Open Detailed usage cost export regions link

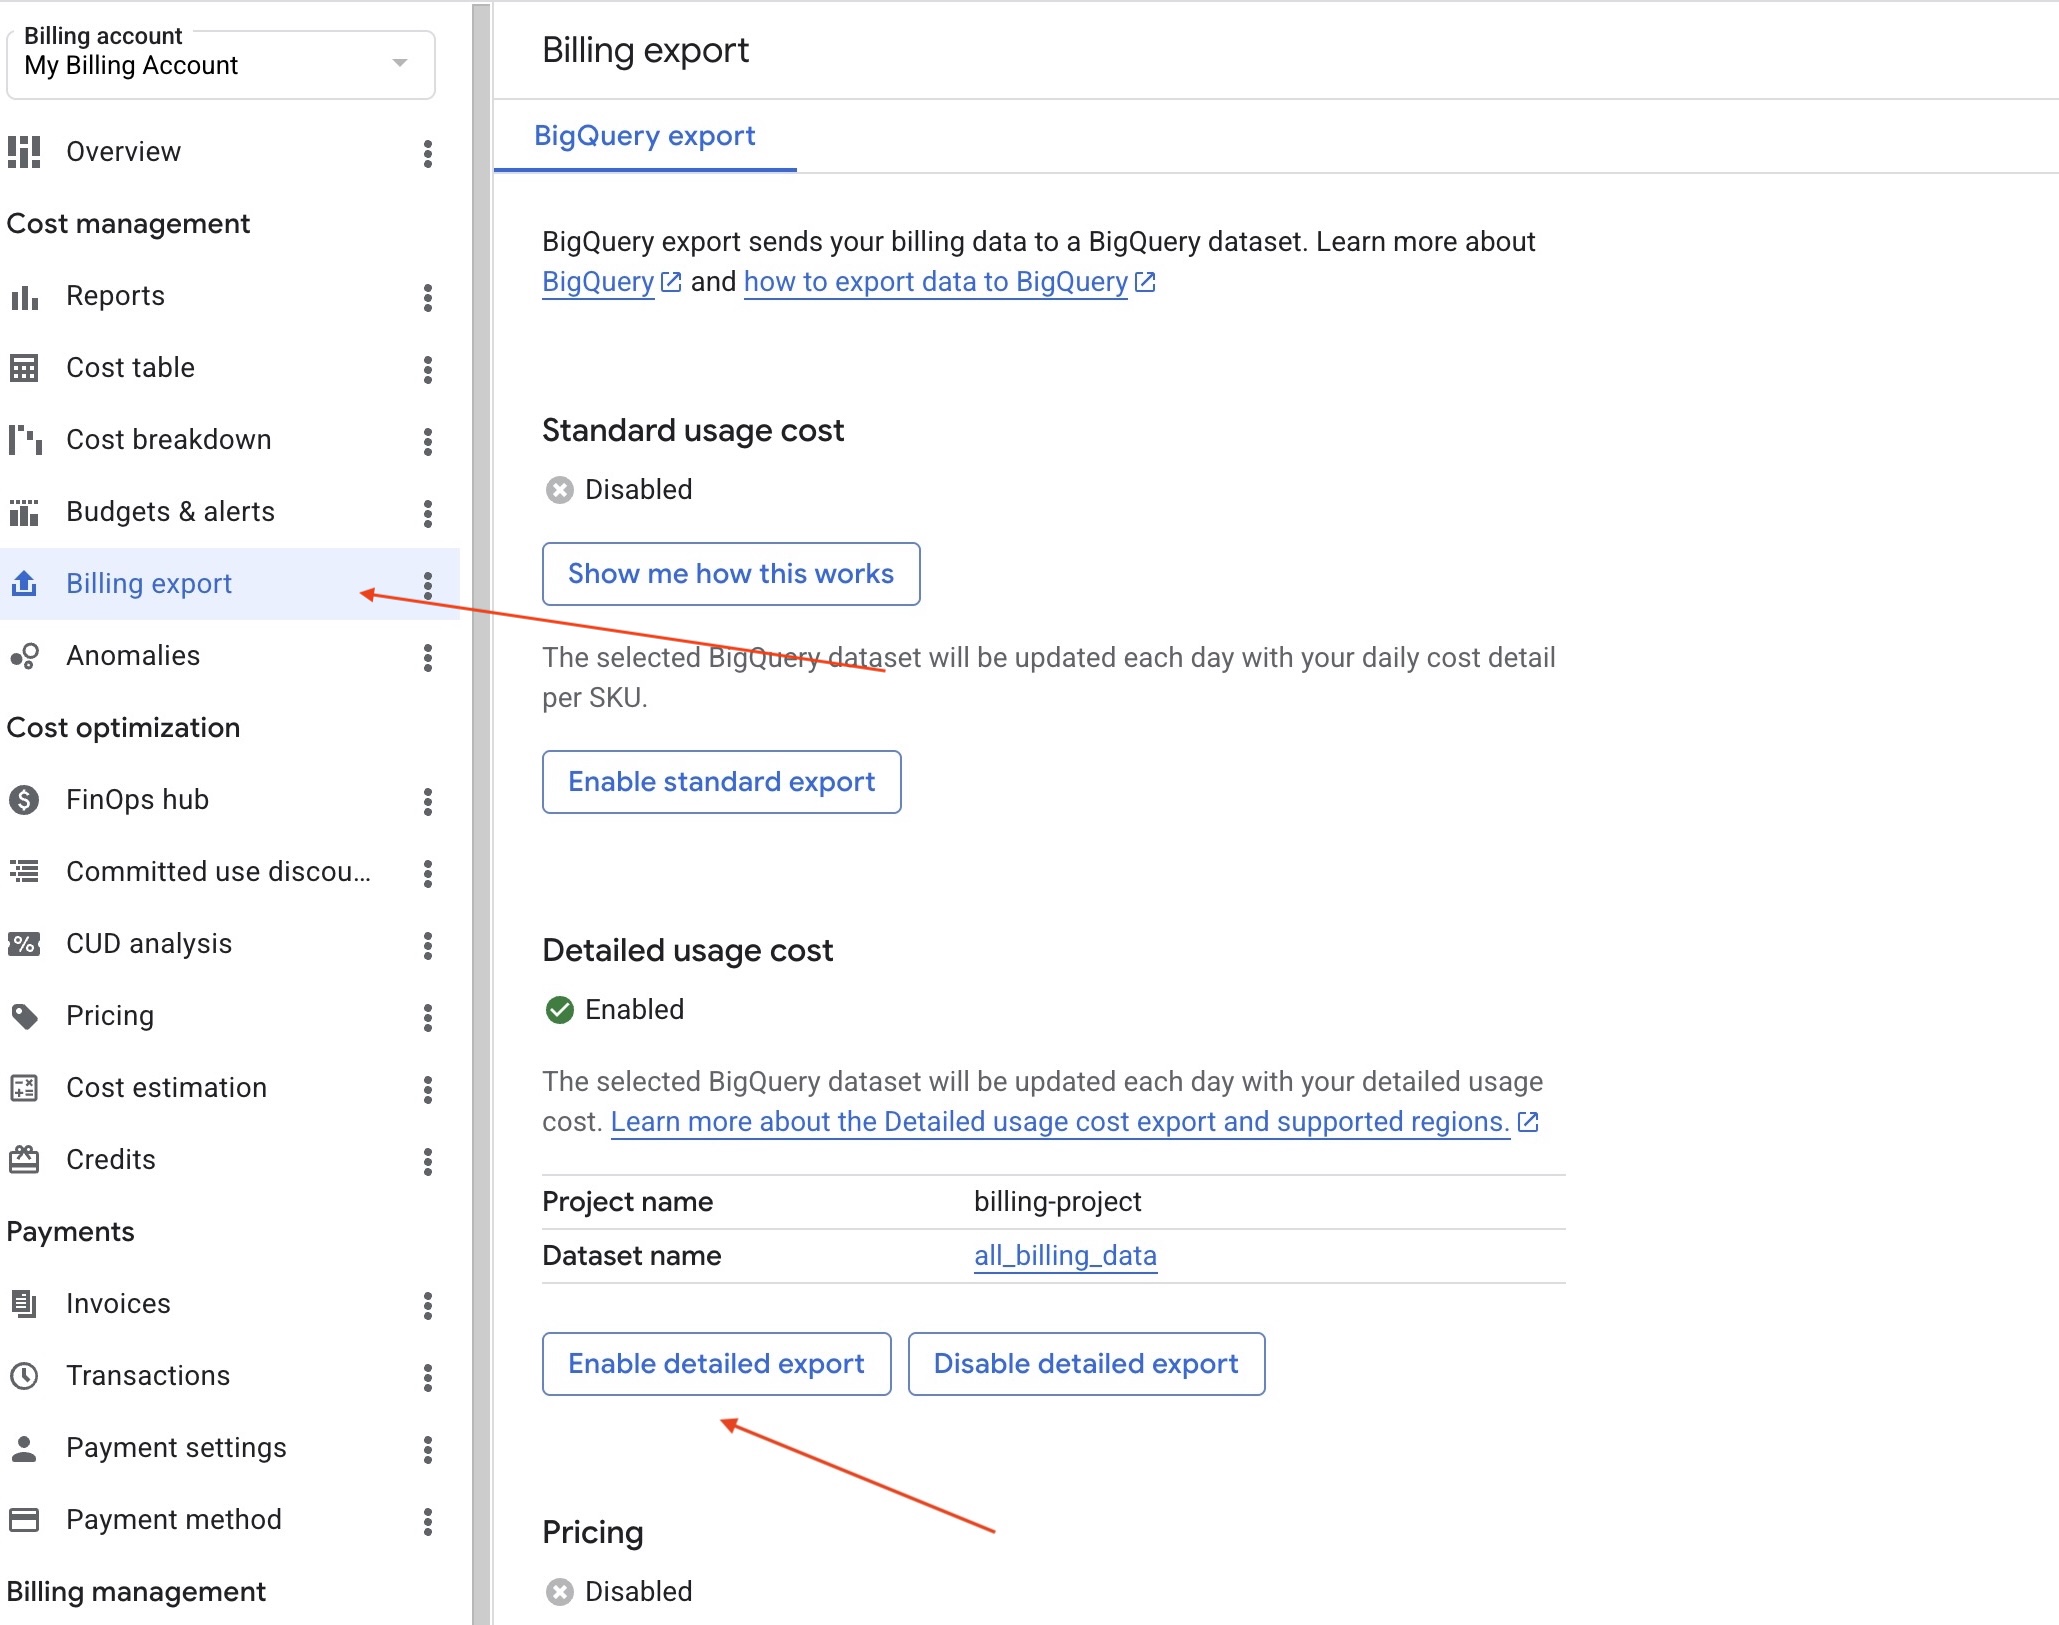1074,1122
